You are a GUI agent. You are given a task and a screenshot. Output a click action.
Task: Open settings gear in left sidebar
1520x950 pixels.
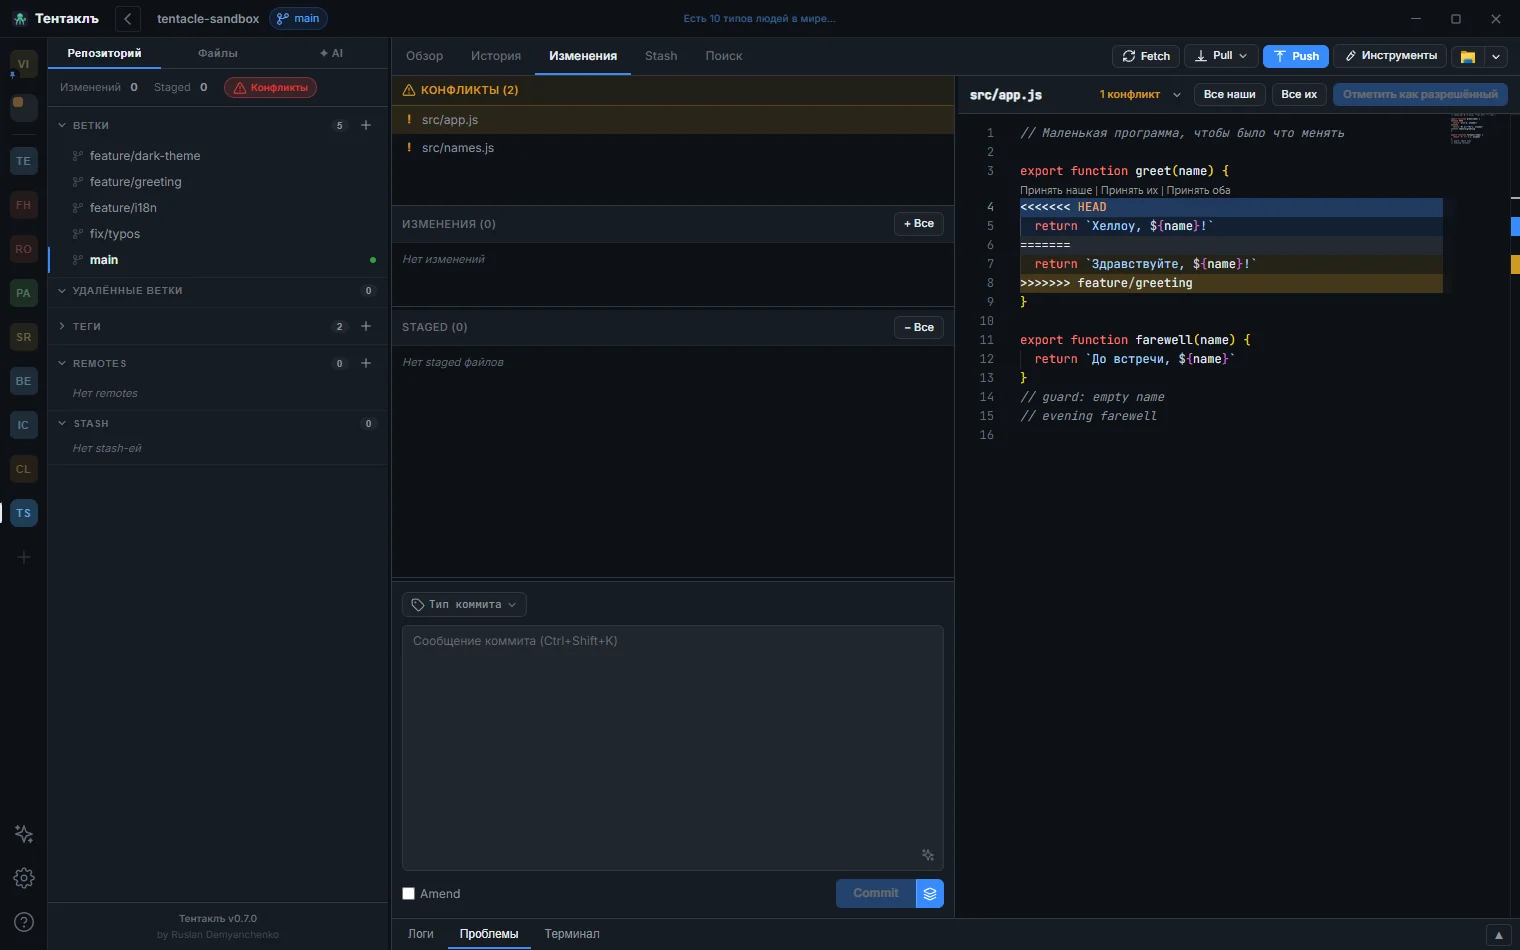[24, 878]
